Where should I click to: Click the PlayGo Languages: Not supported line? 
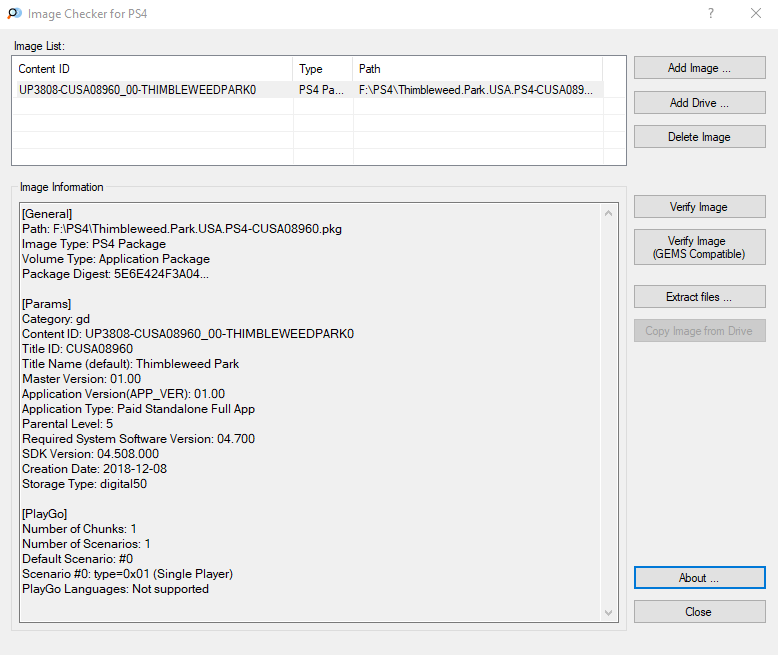[116, 589]
